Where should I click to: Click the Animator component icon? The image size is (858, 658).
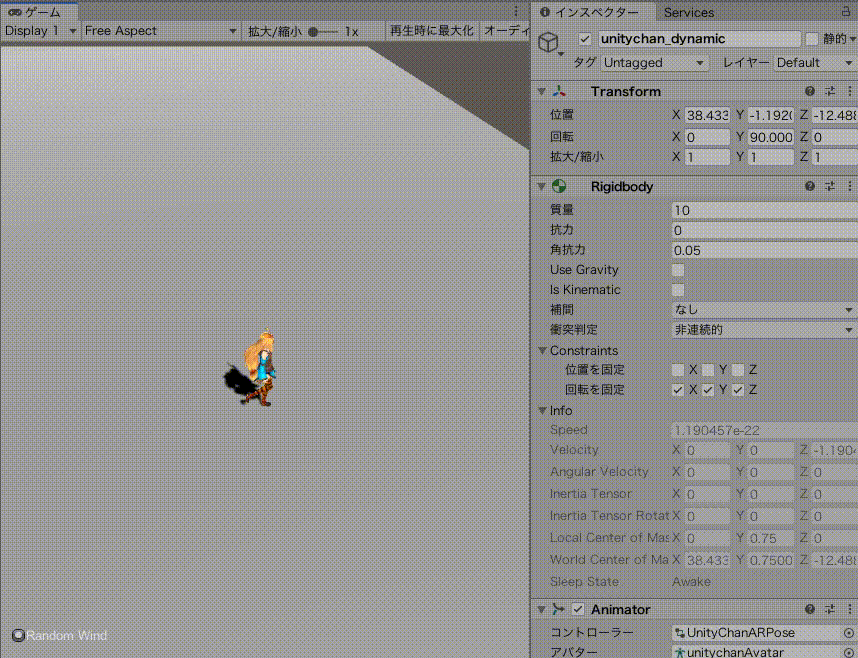(x=559, y=609)
